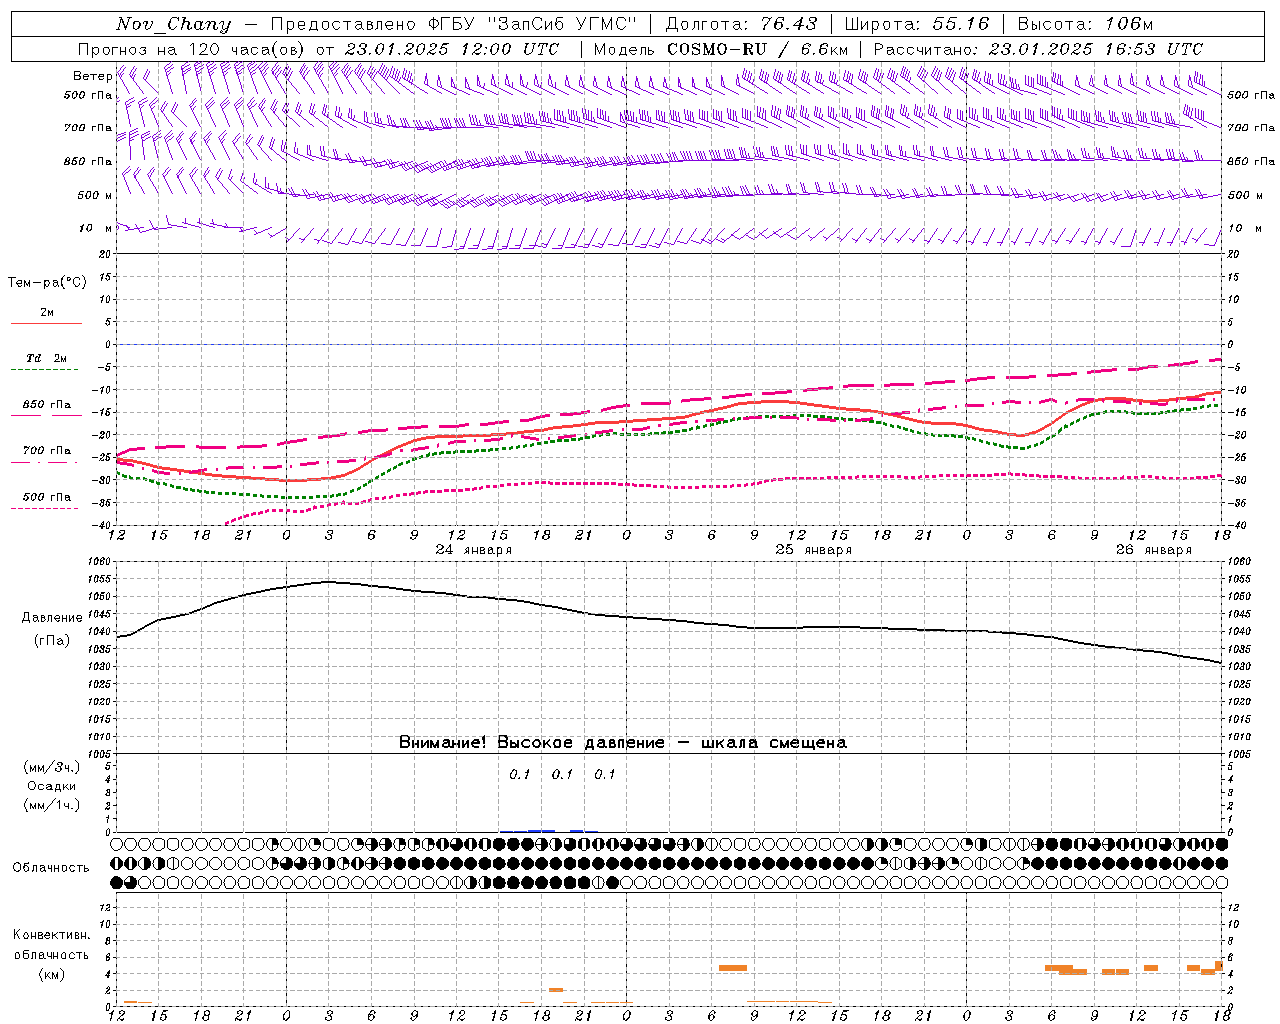
Task: Select the Давление pressure panel label
Action: coord(52,618)
